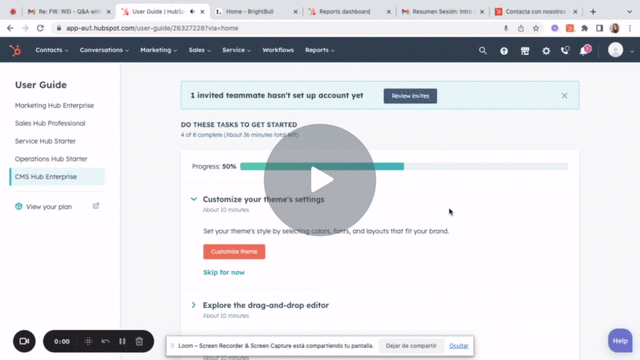Switch to the Resumen Sesión Gmail tab
The height and width of the screenshot is (360, 640).
coord(442,11)
